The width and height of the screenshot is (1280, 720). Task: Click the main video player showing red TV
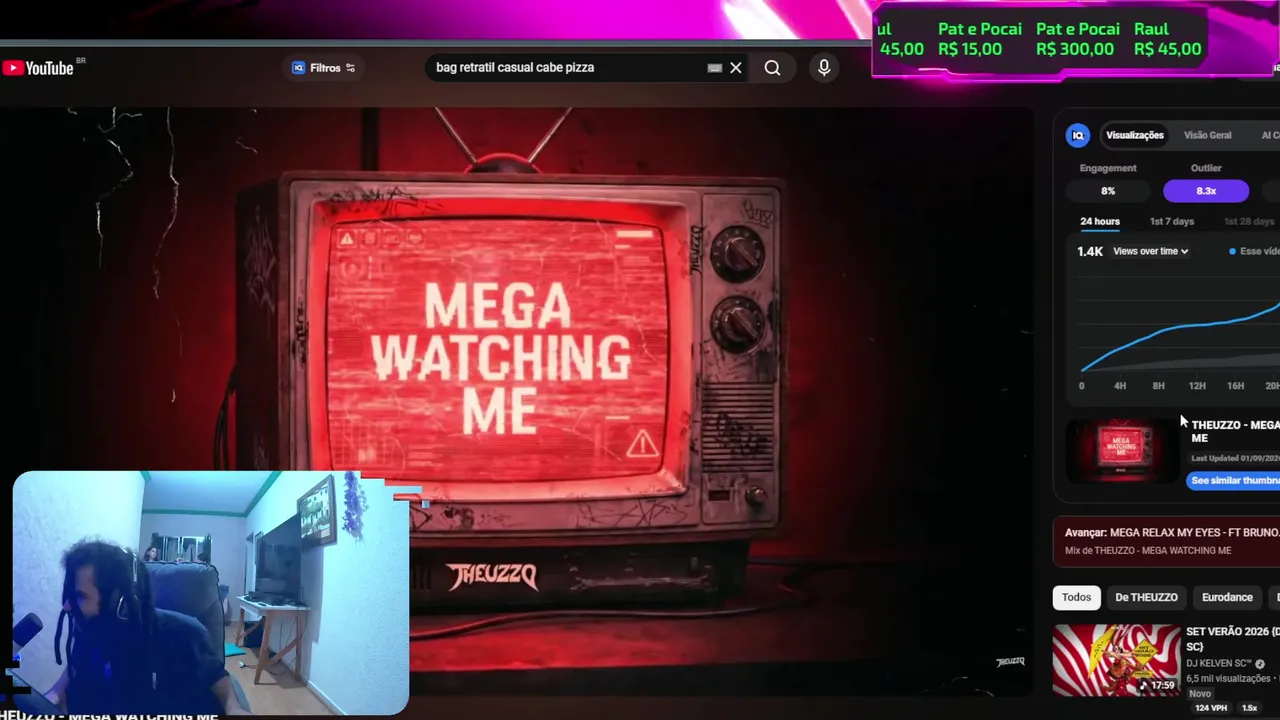[x=515, y=400]
